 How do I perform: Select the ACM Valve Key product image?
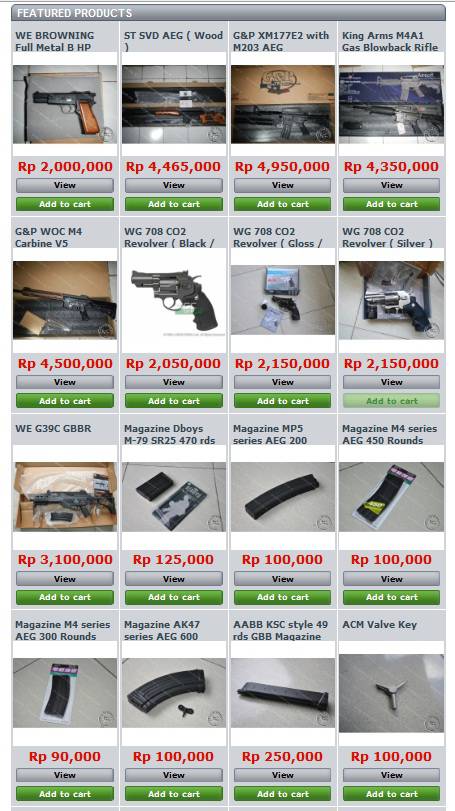391,693
